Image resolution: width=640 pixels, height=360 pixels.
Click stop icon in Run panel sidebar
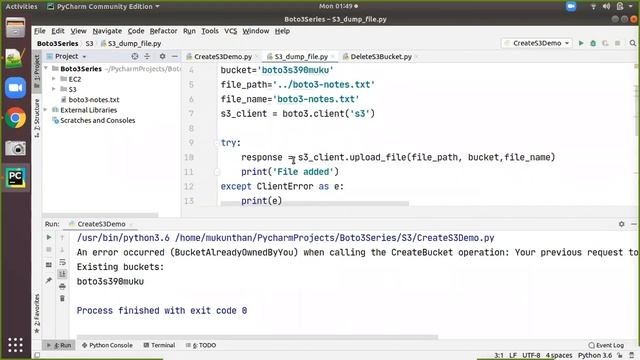(49, 249)
